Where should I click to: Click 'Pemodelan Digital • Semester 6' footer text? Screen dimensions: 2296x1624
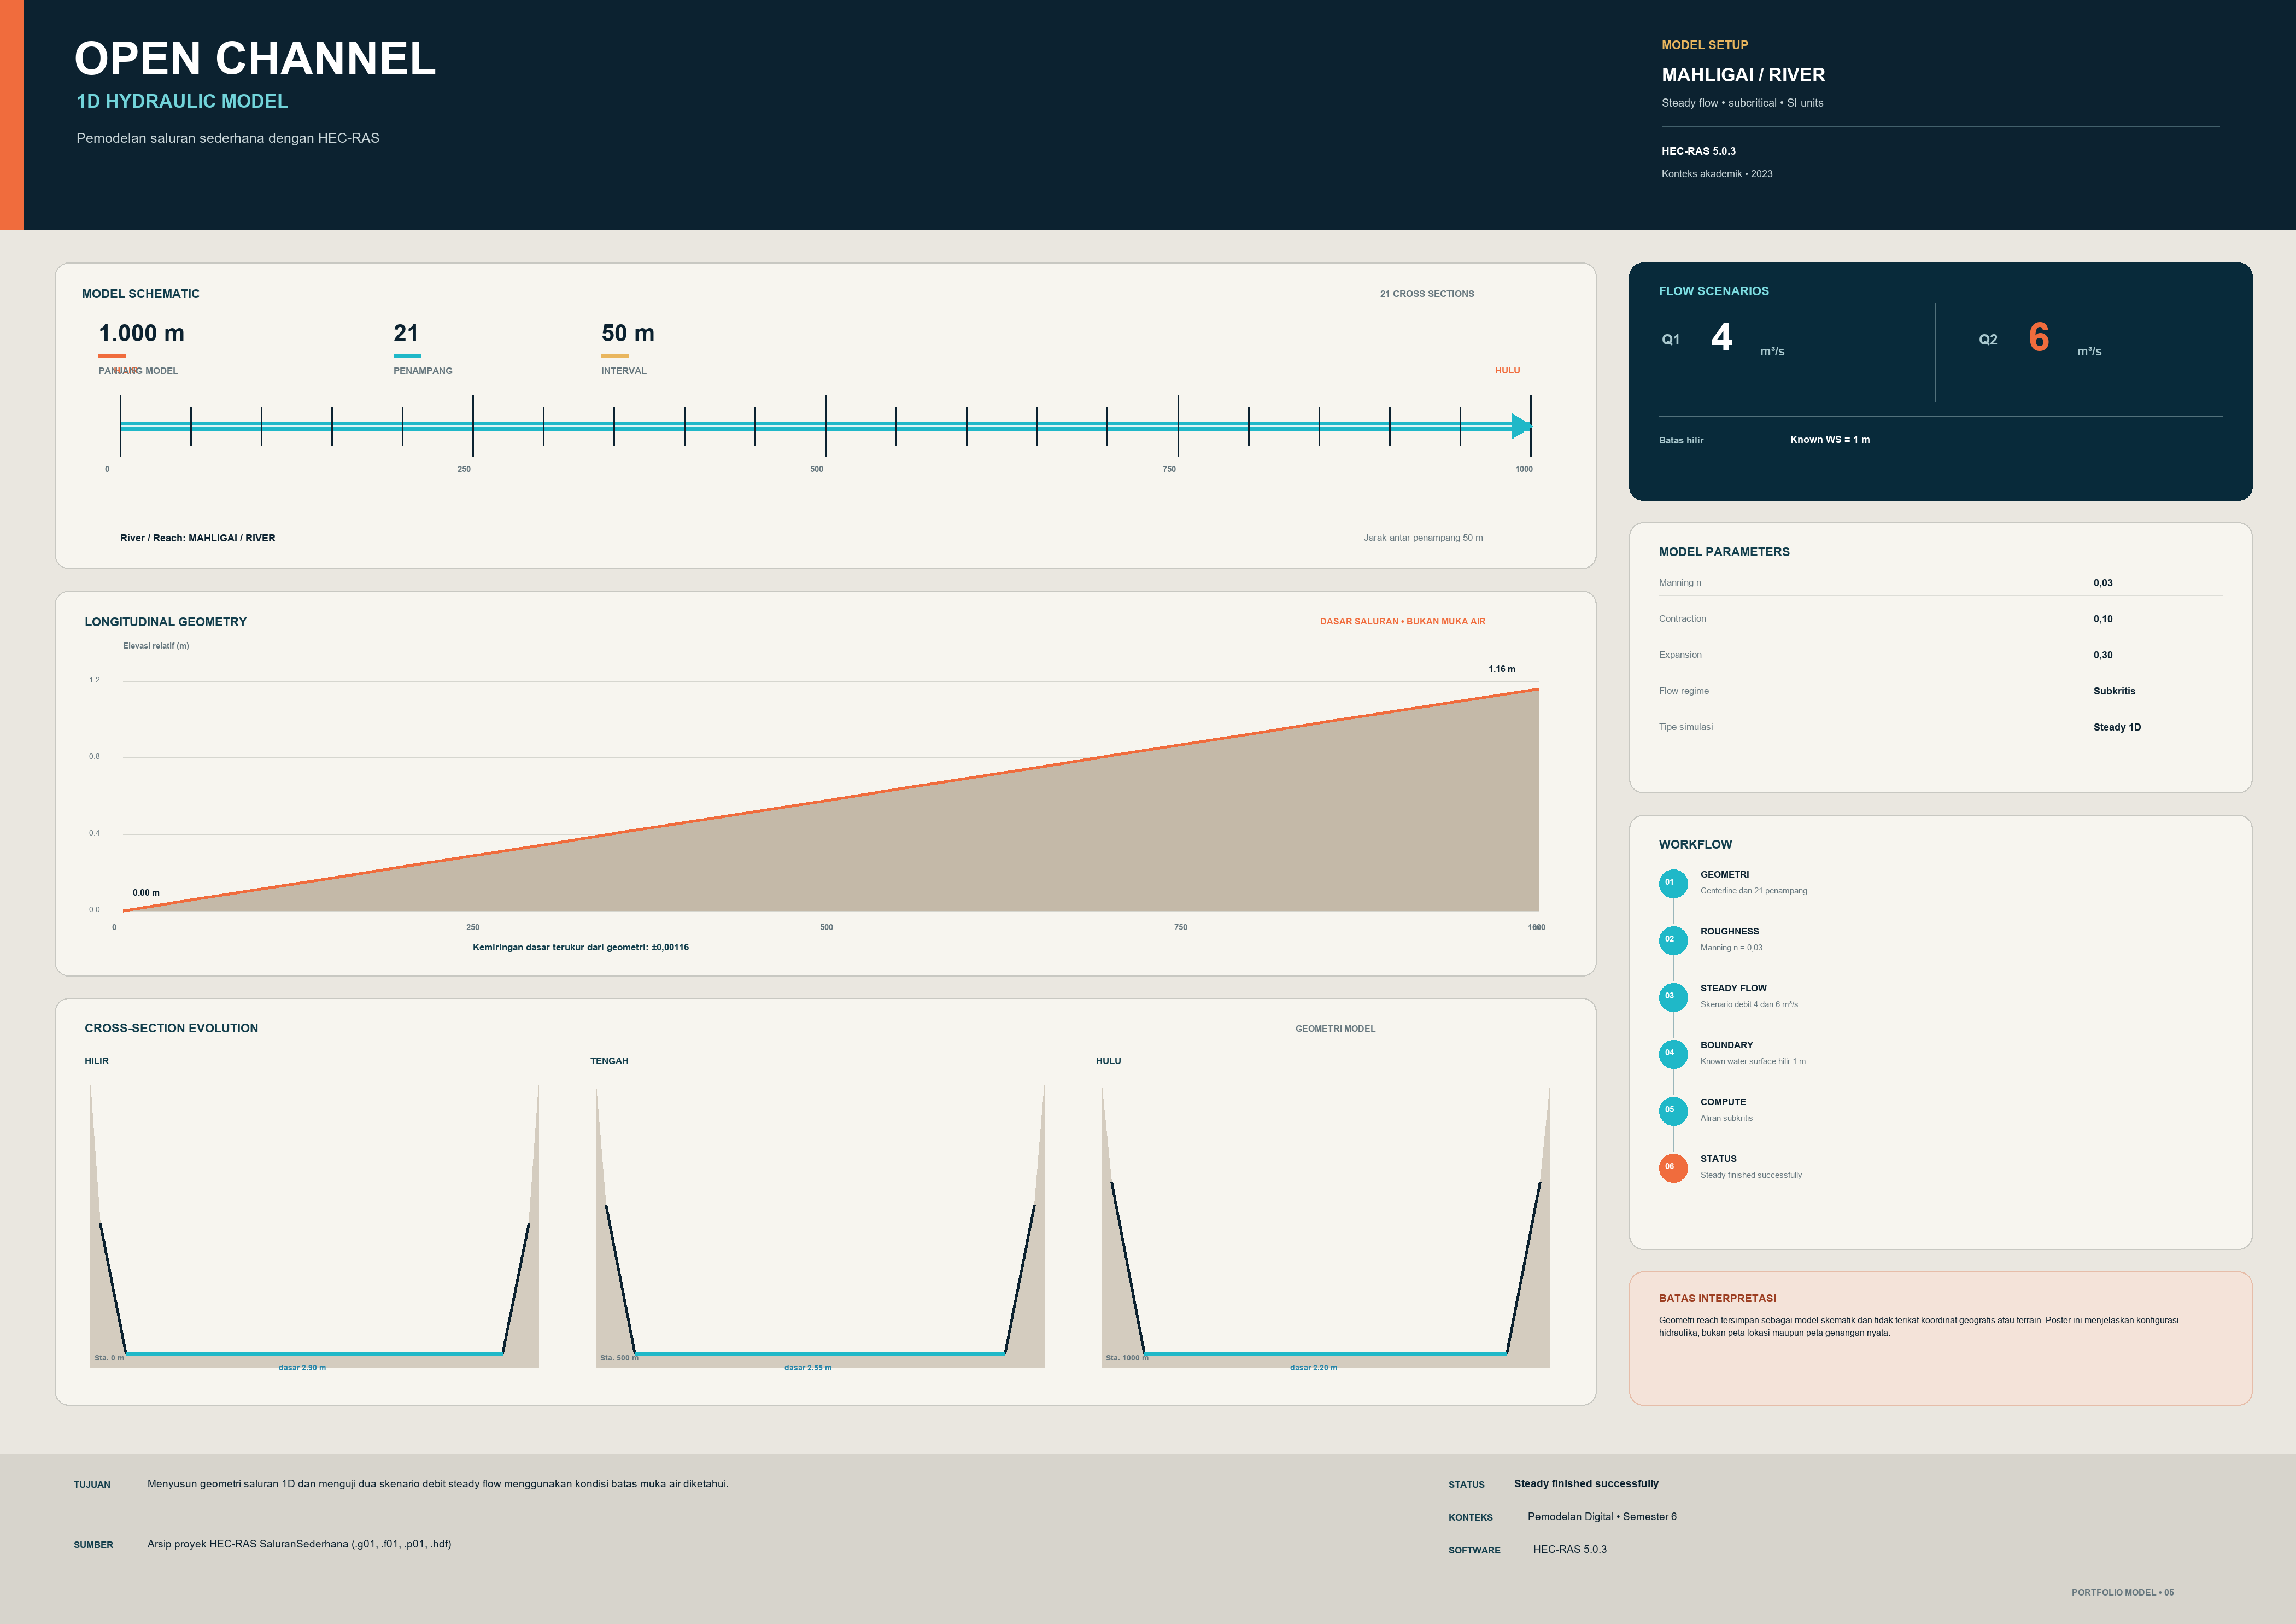[1602, 1517]
